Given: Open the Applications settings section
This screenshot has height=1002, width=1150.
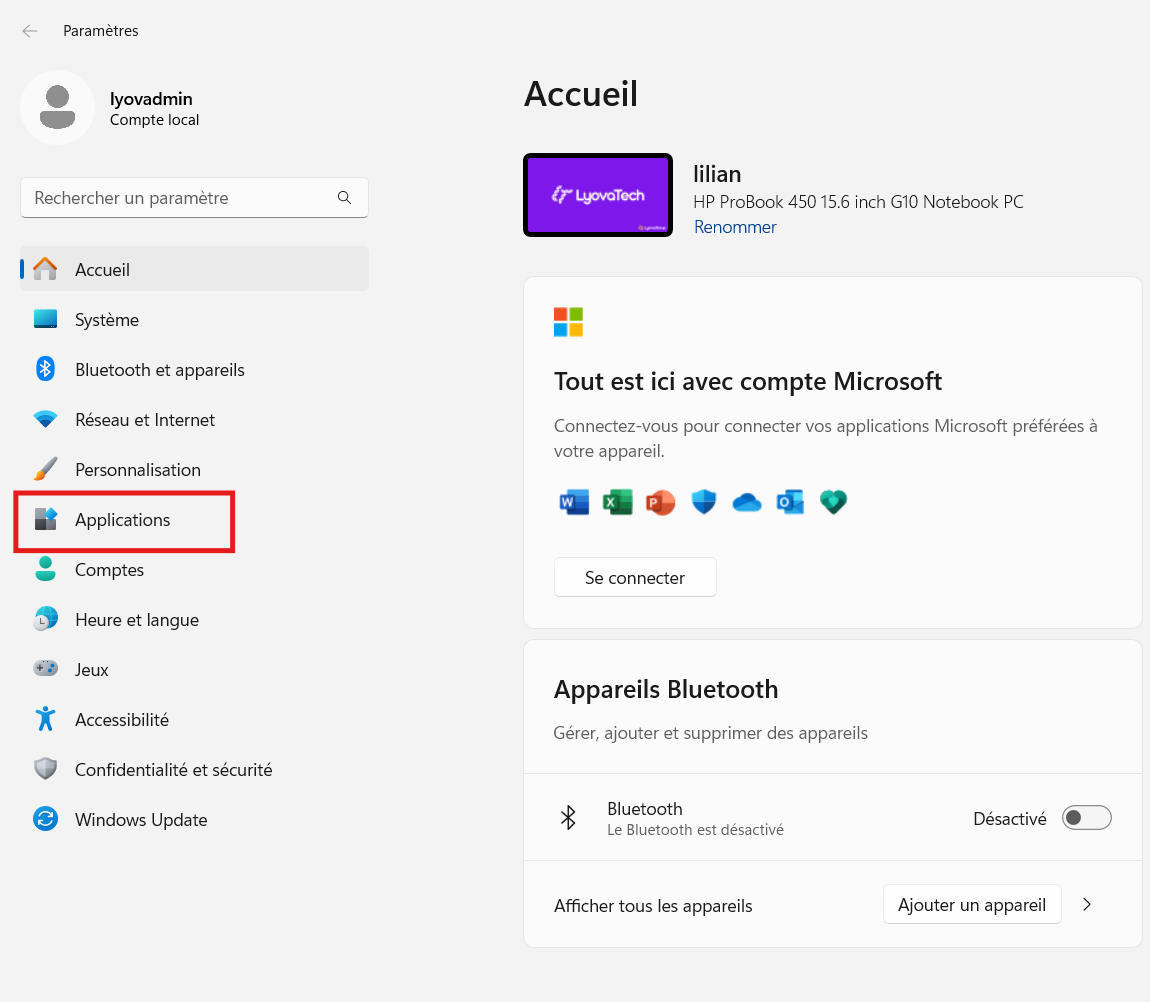Looking at the screenshot, I should click(x=123, y=520).
